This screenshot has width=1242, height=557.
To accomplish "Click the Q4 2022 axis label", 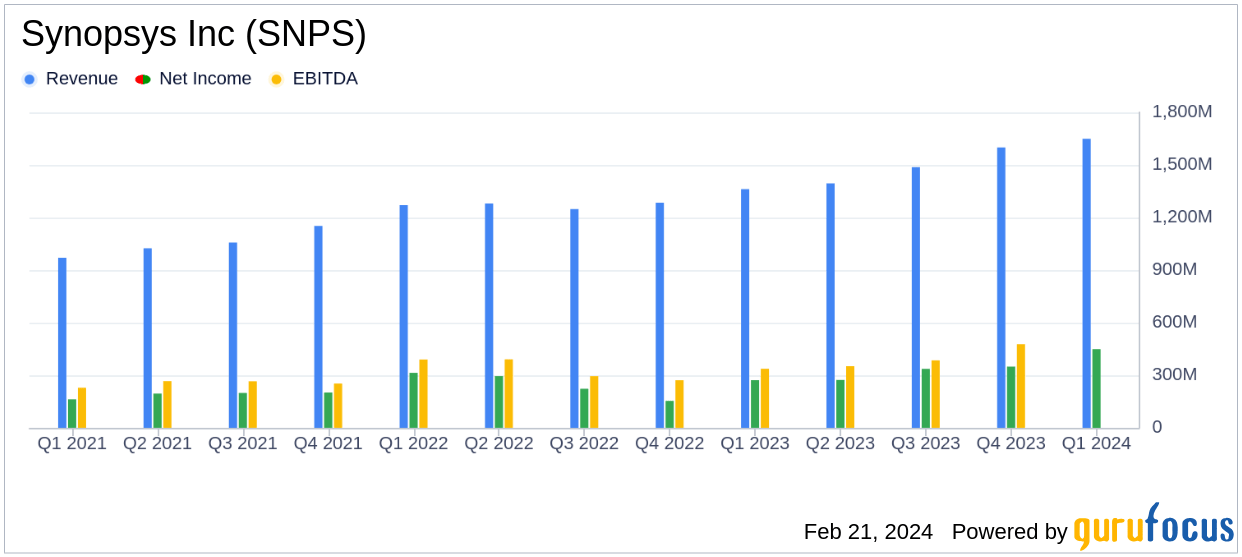I will [x=669, y=443].
